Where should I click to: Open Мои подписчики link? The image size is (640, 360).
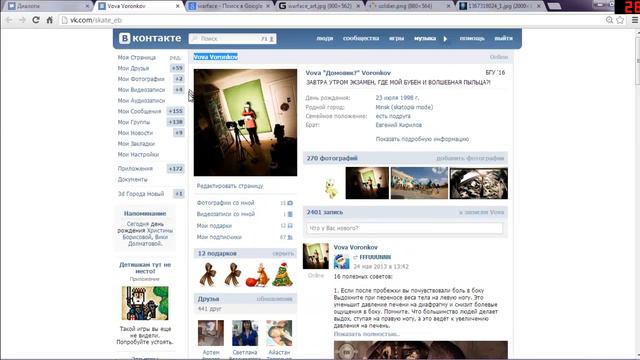coord(219,237)
